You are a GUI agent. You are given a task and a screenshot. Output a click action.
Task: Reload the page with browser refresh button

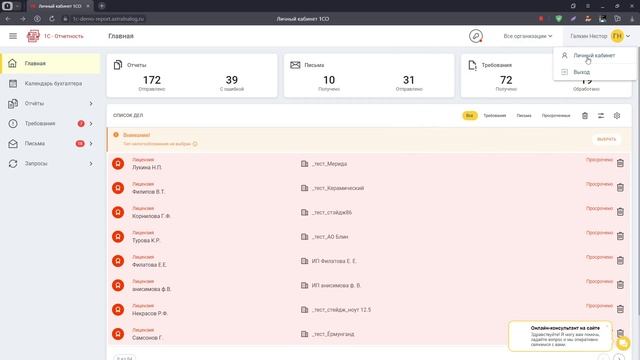[52, 19]
